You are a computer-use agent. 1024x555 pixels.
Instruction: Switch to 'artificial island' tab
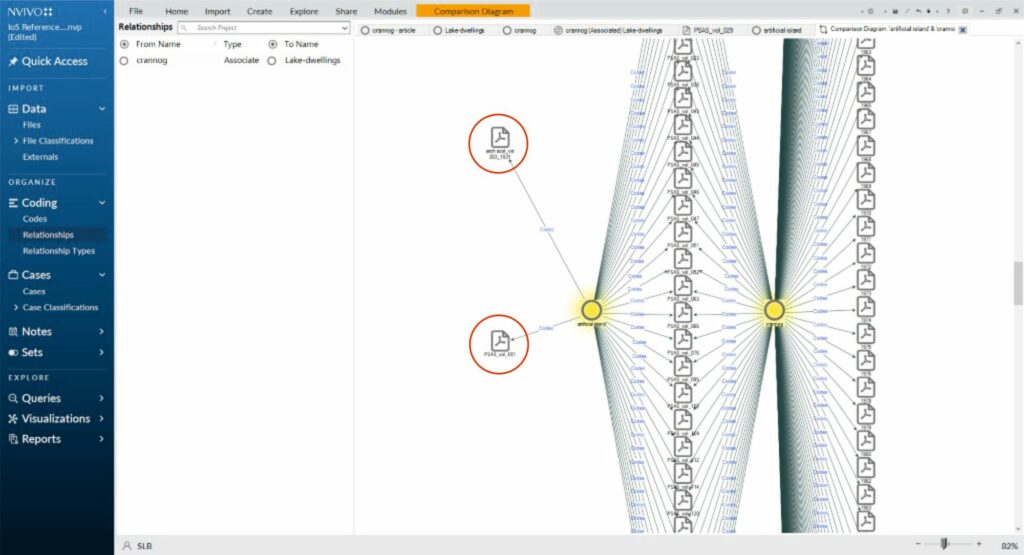click(777, 30)
